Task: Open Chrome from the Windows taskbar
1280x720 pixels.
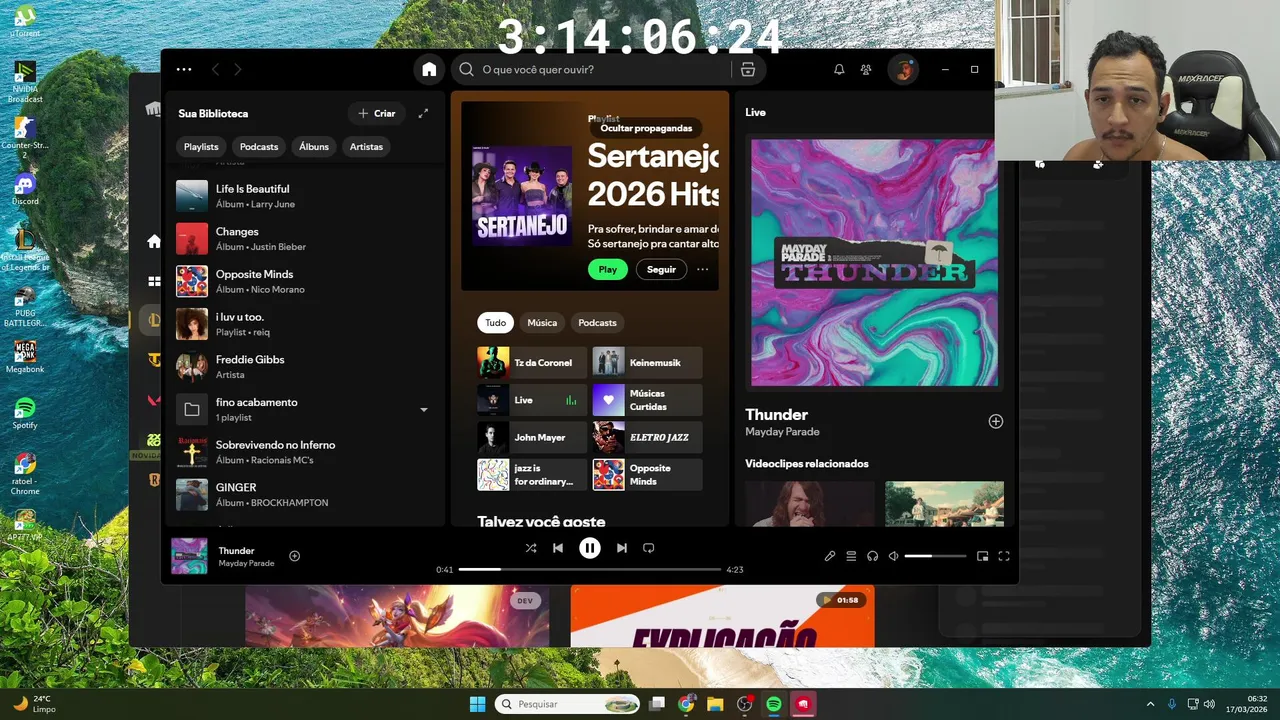Action: (x=686, y=704)
